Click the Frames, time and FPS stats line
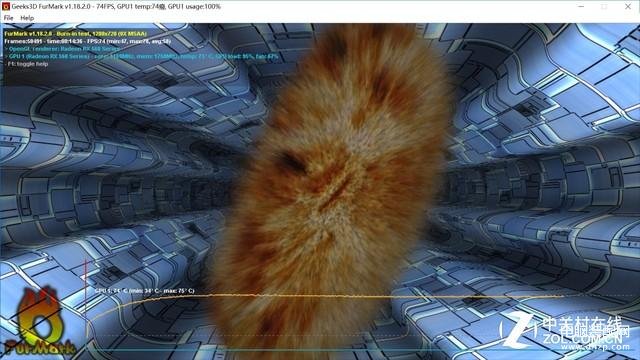The width and height of the screenshot is (640, 360). (x=87, y=41)
